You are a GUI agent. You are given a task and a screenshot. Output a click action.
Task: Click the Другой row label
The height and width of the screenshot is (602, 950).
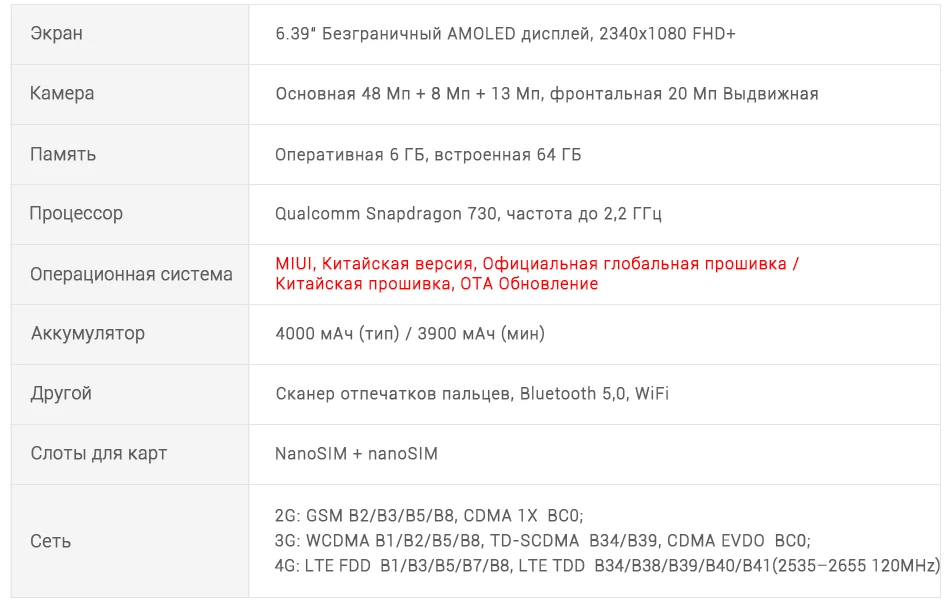click(61, 393)
